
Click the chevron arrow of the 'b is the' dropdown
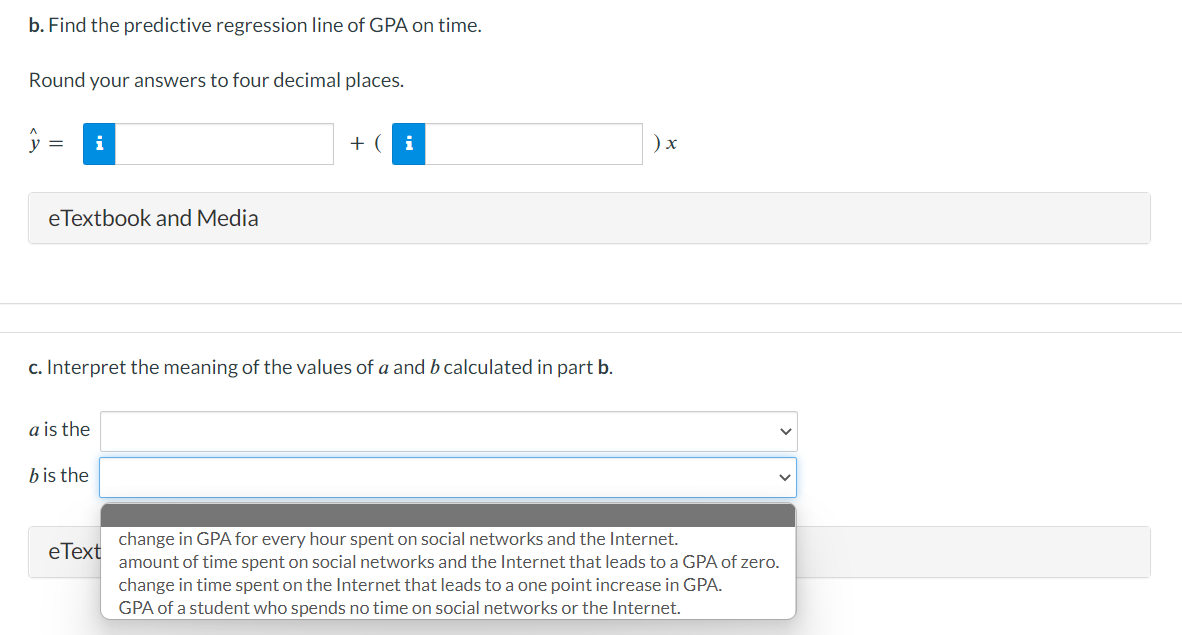pyautogui.click(x=785, y=477)
